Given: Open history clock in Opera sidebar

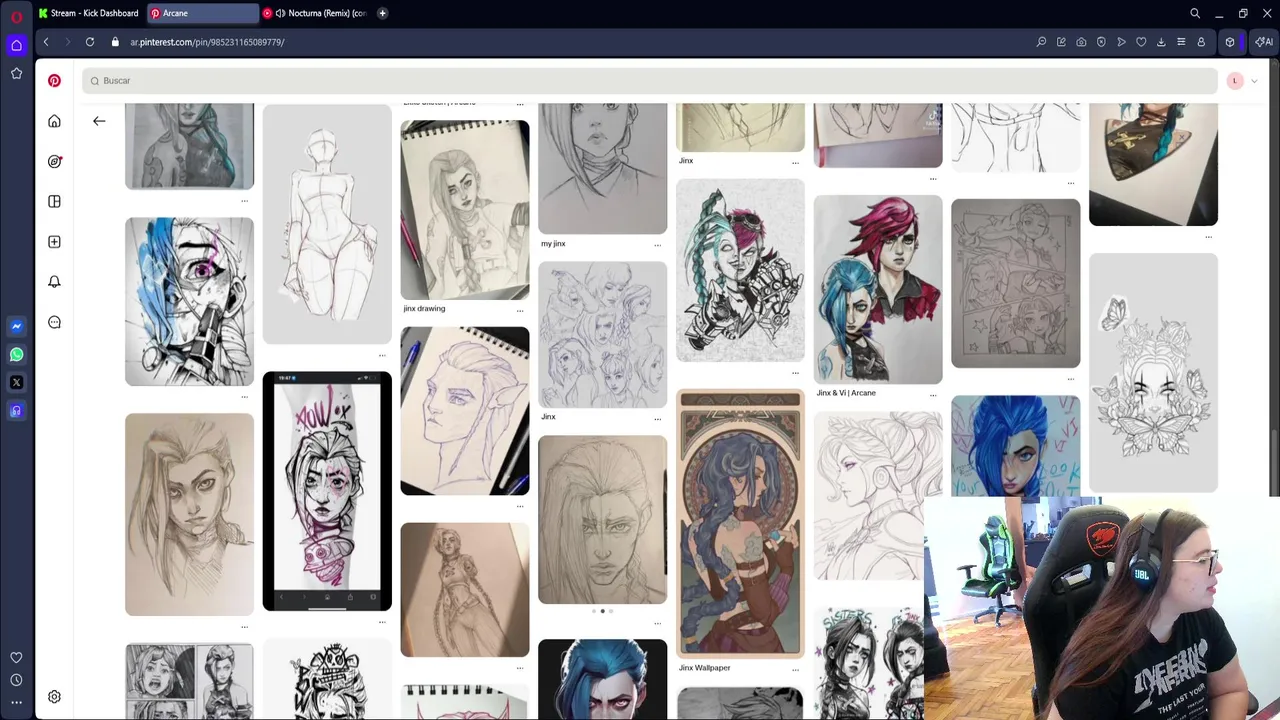Looking at the screenshot, I should click(x=16, y=680).
